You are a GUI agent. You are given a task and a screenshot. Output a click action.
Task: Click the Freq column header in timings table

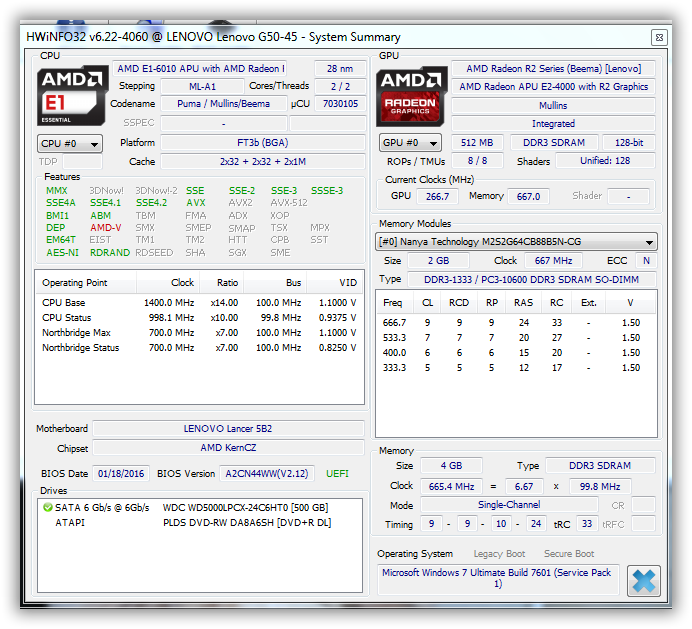[394, 303]
